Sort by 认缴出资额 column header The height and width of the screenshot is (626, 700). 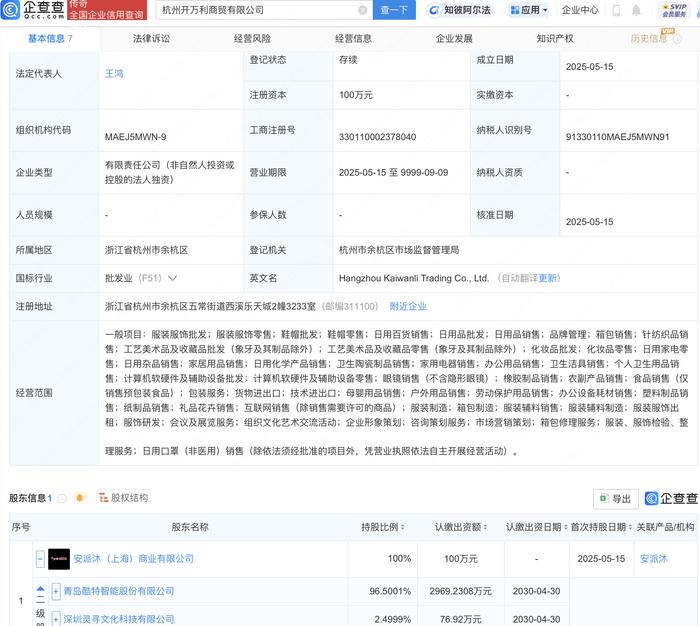point(461,527)
